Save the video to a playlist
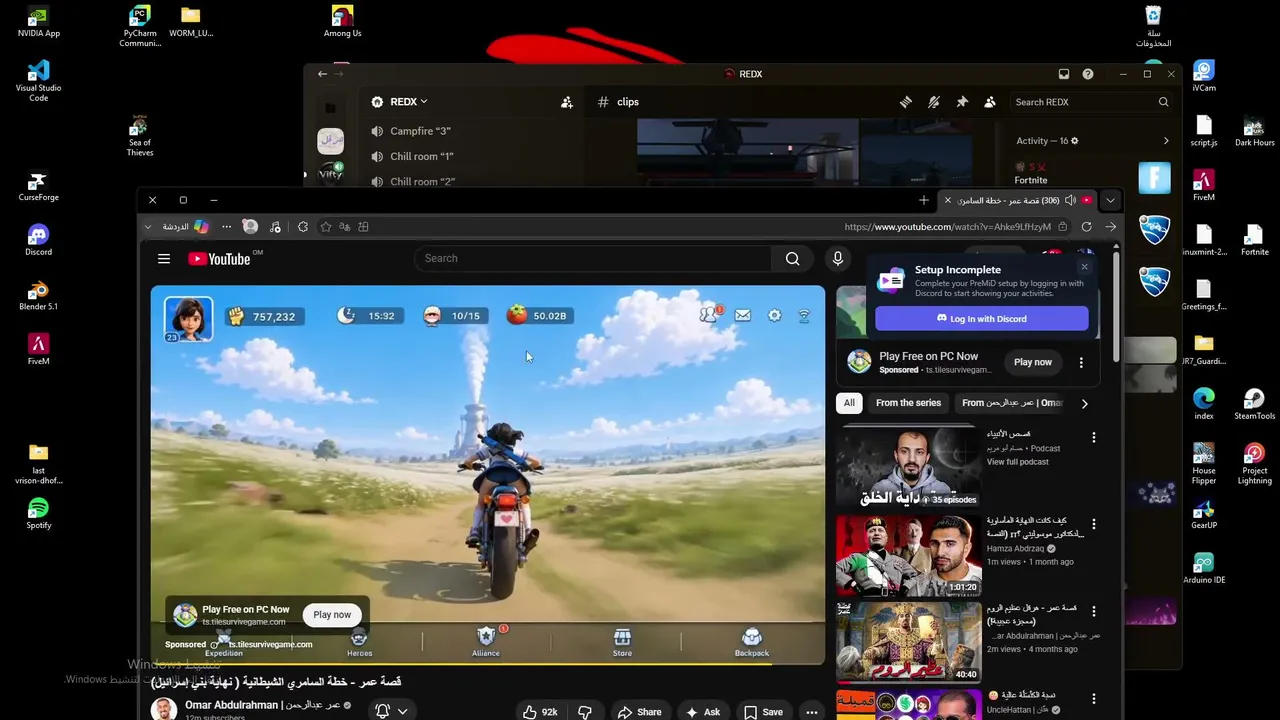 pos(763,712)
